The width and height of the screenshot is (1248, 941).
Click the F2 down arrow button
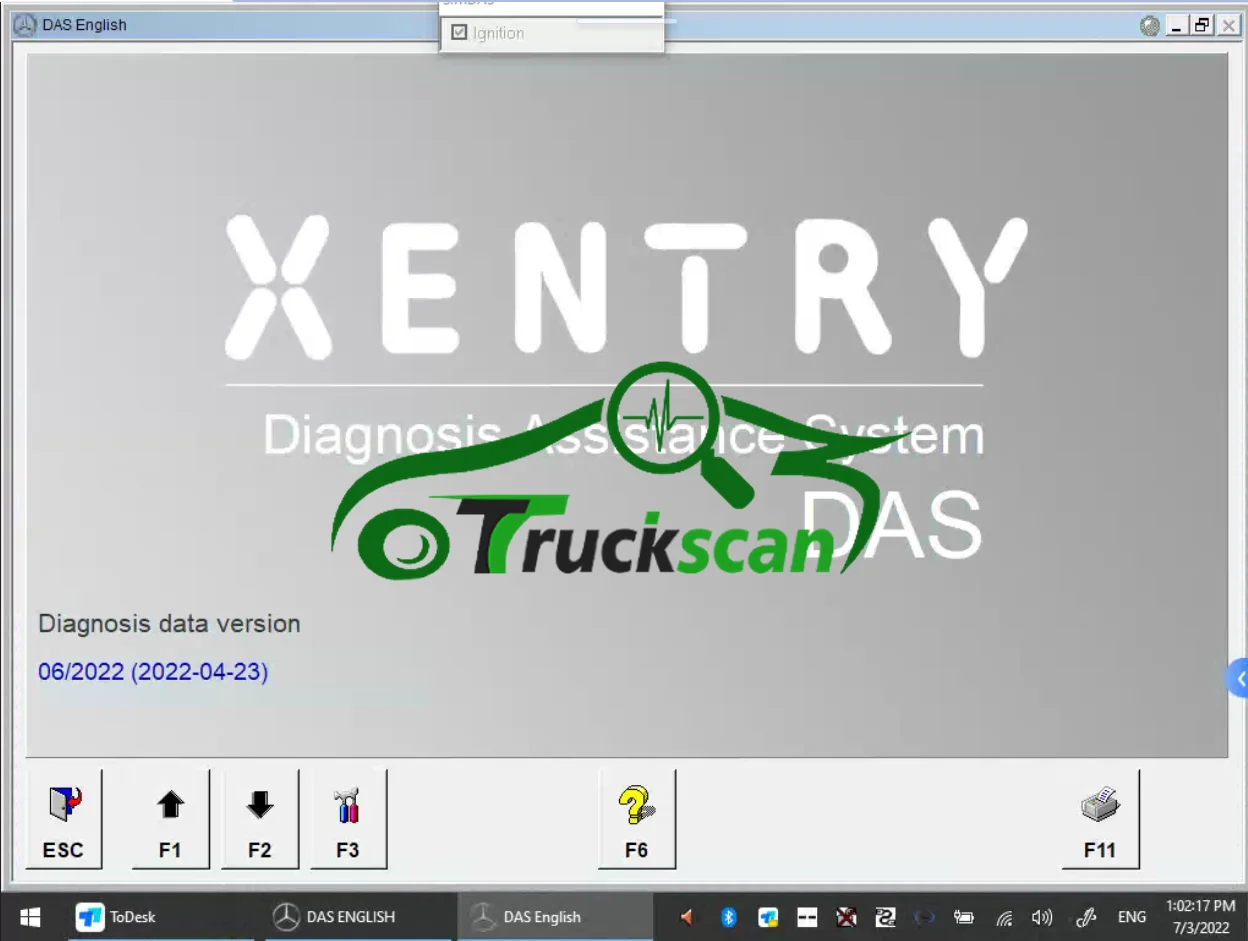click(260, 819)
